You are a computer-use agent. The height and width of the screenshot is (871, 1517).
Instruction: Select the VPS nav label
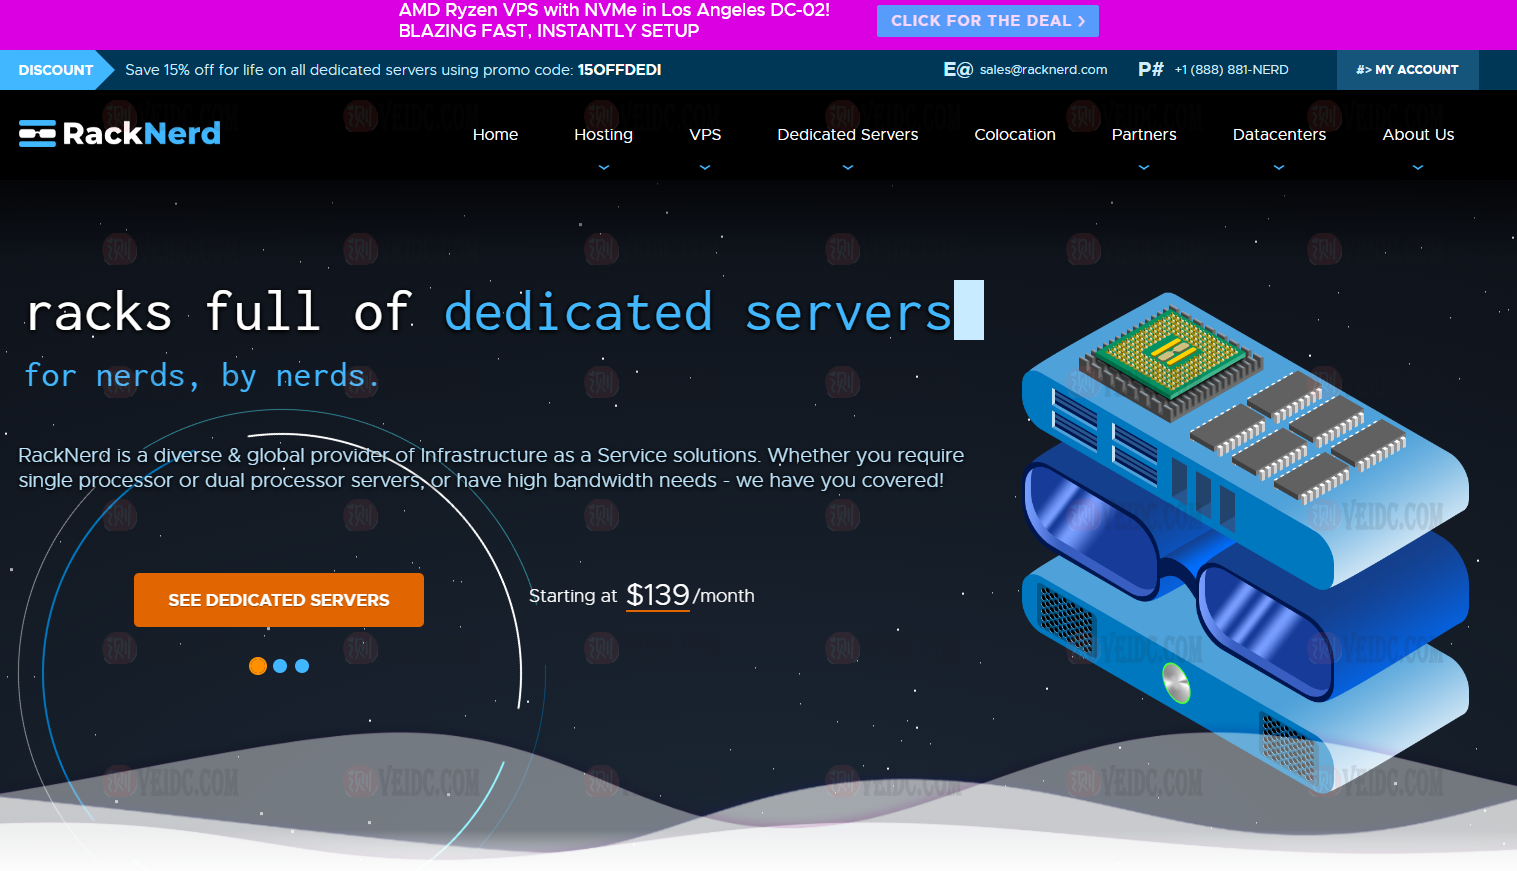click(705, 134)
